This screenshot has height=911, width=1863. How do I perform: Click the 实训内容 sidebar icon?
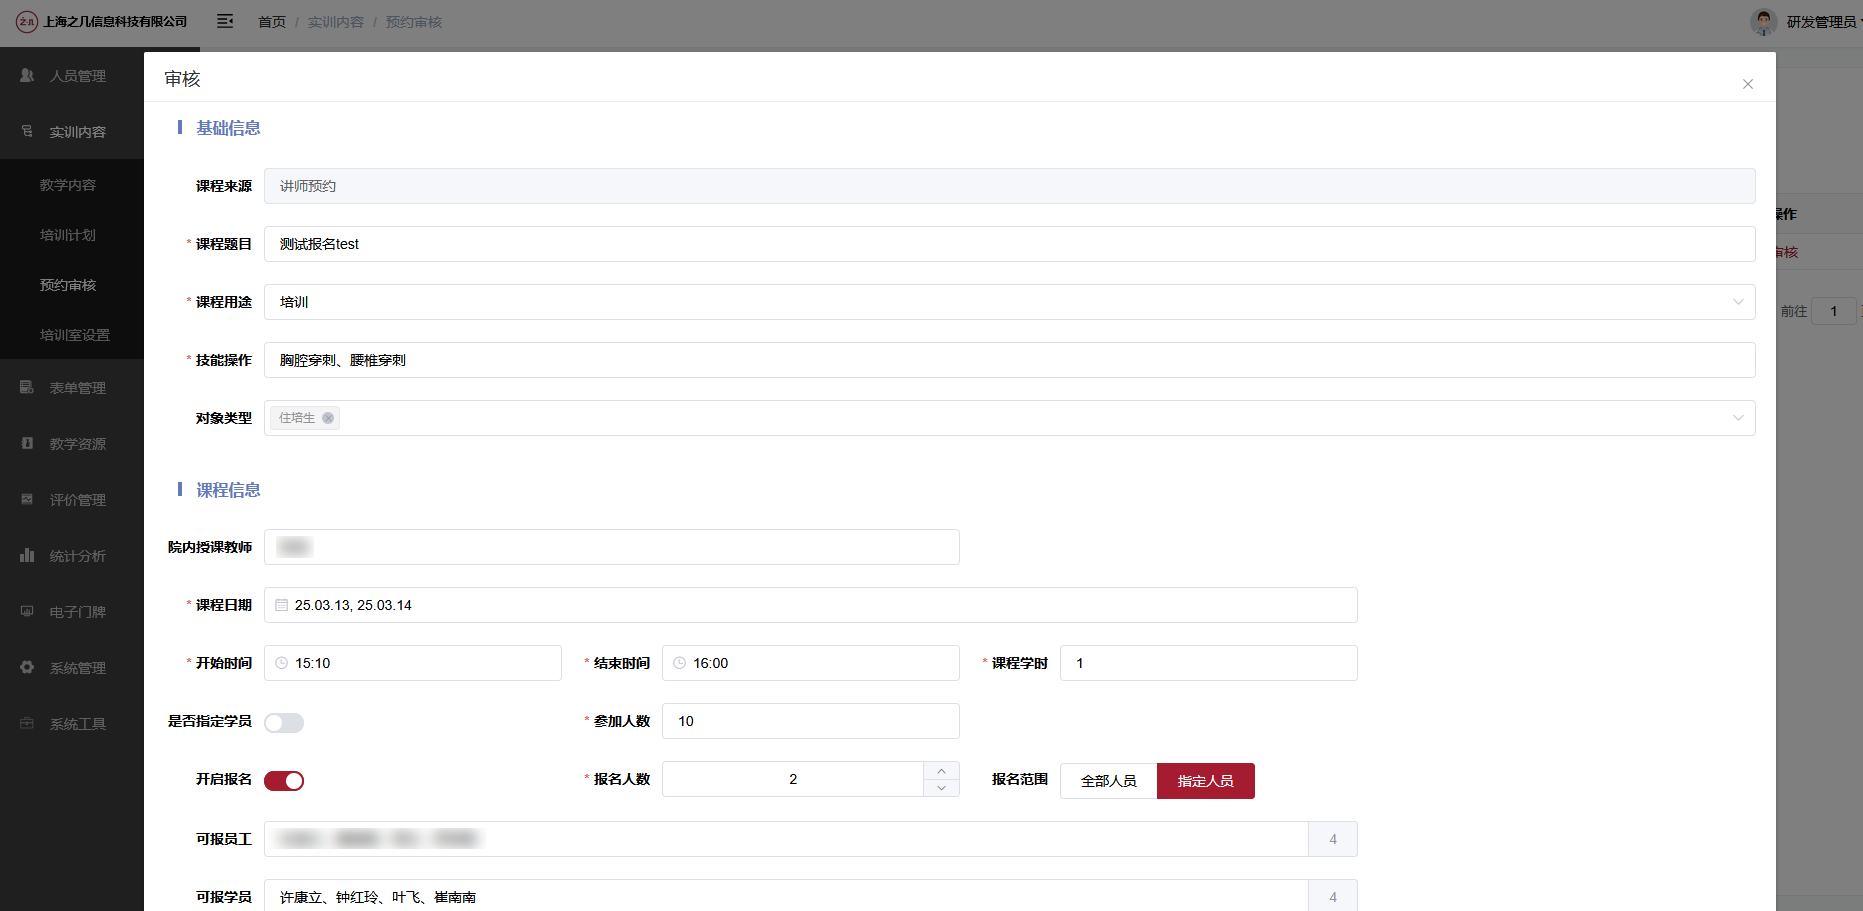tap(27, 131)
